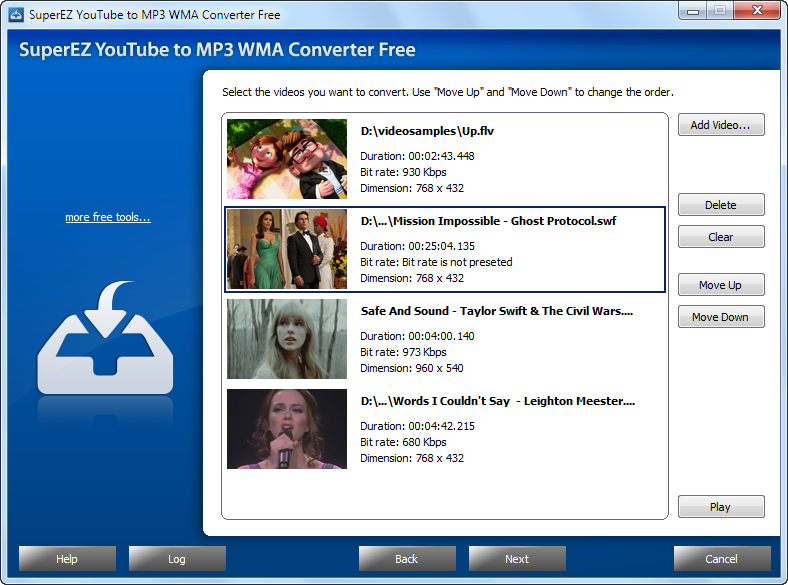Click the Bit rate: 930 Kbps text
788x585 pixels.
[x=403, y=172]
